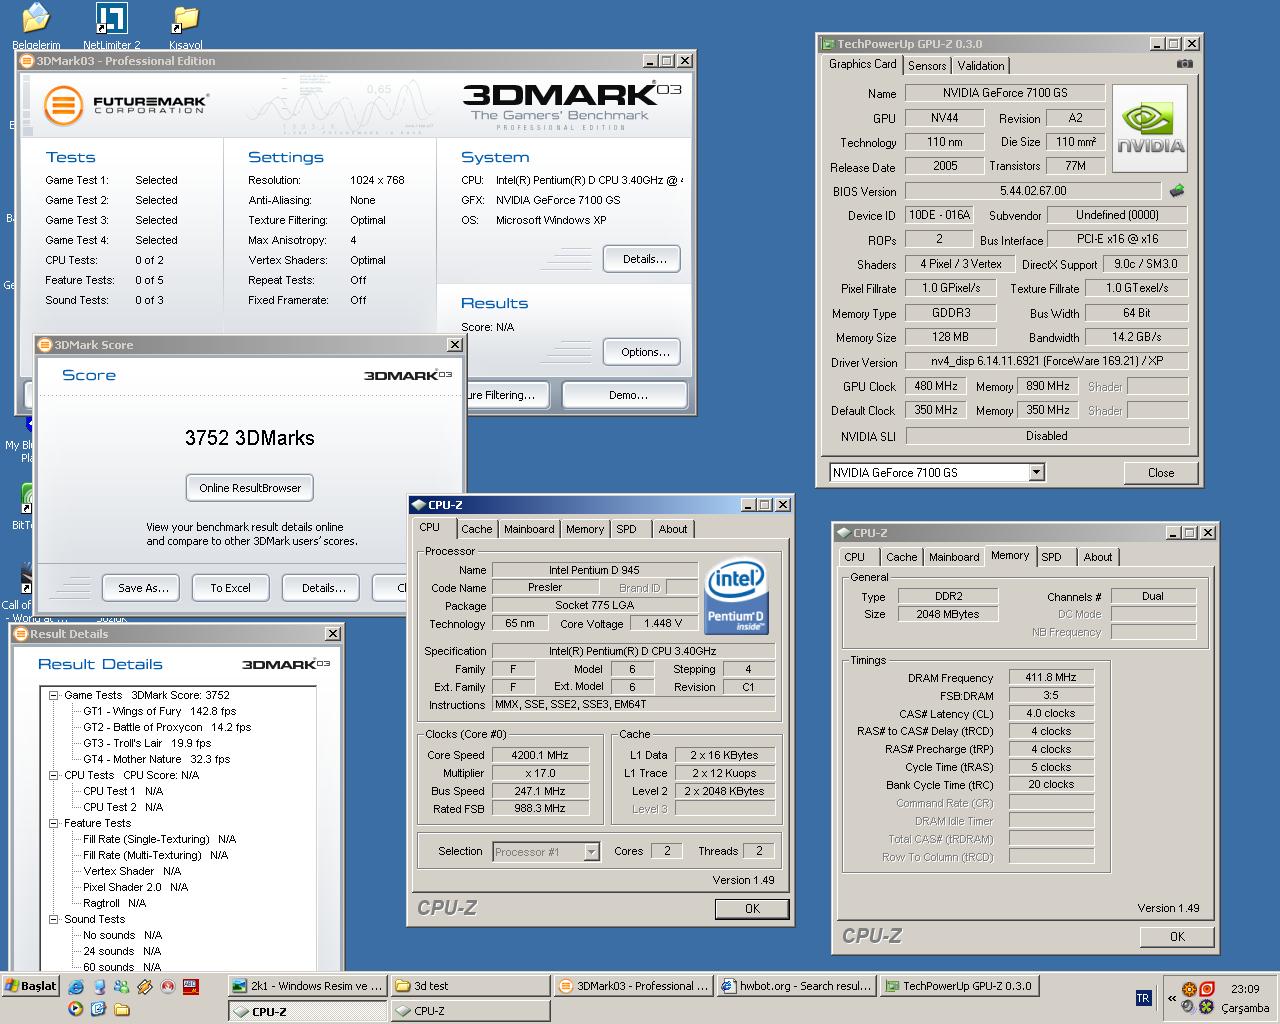Image resolution: width=1280 pixels, height=1024 pixels.
Task: Click OK in the CPU-Z Memory window
Action: click(x=1177, y=937)
